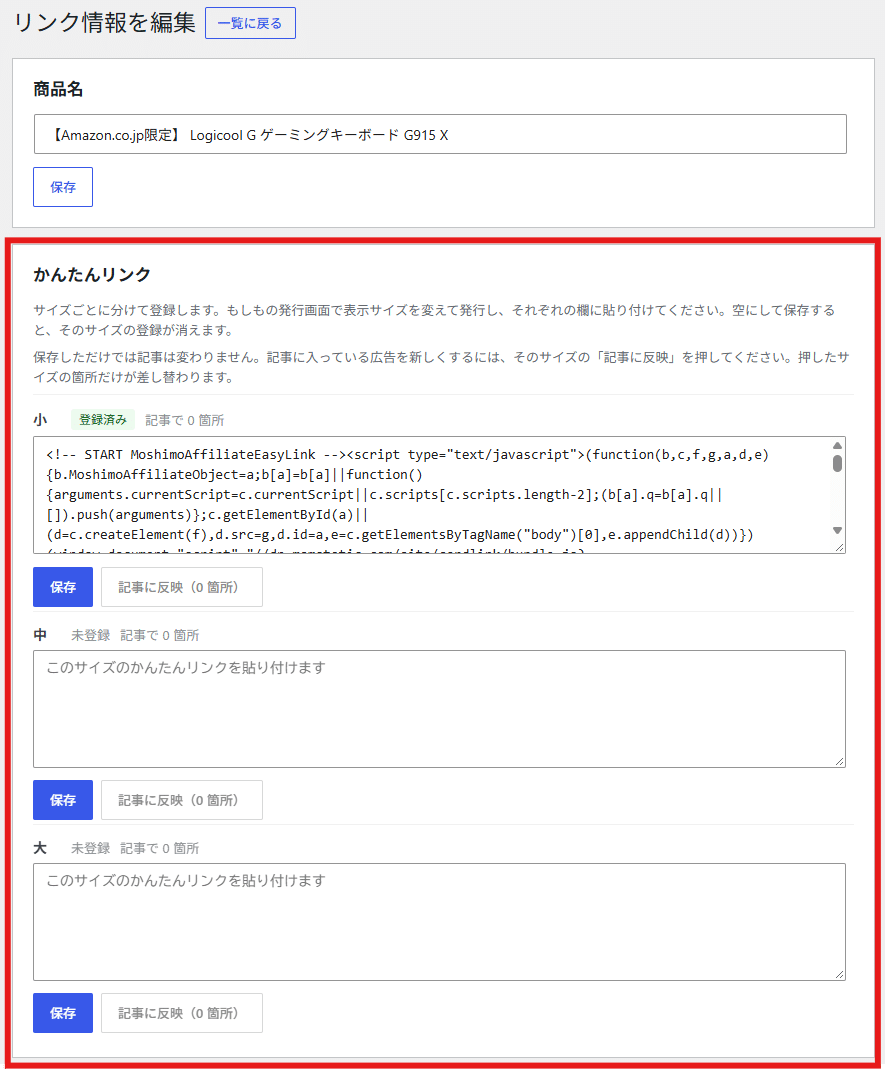Save the 商品名 with its 保存 button
The width and height of the screenshot is (885, 1069).
[63, 187]
